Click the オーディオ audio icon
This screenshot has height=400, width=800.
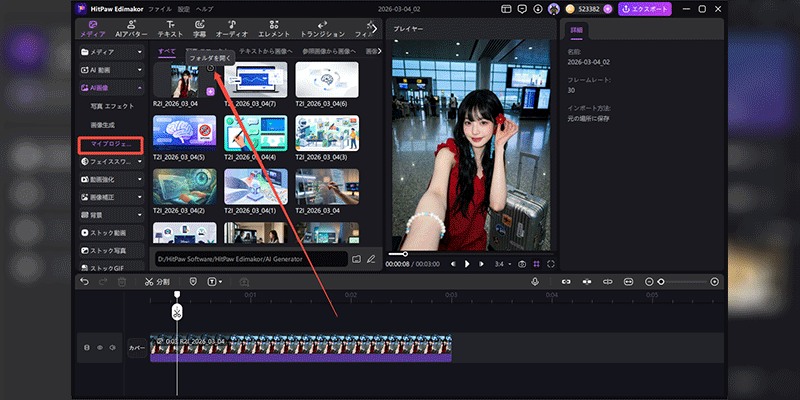tap(232, 28)
